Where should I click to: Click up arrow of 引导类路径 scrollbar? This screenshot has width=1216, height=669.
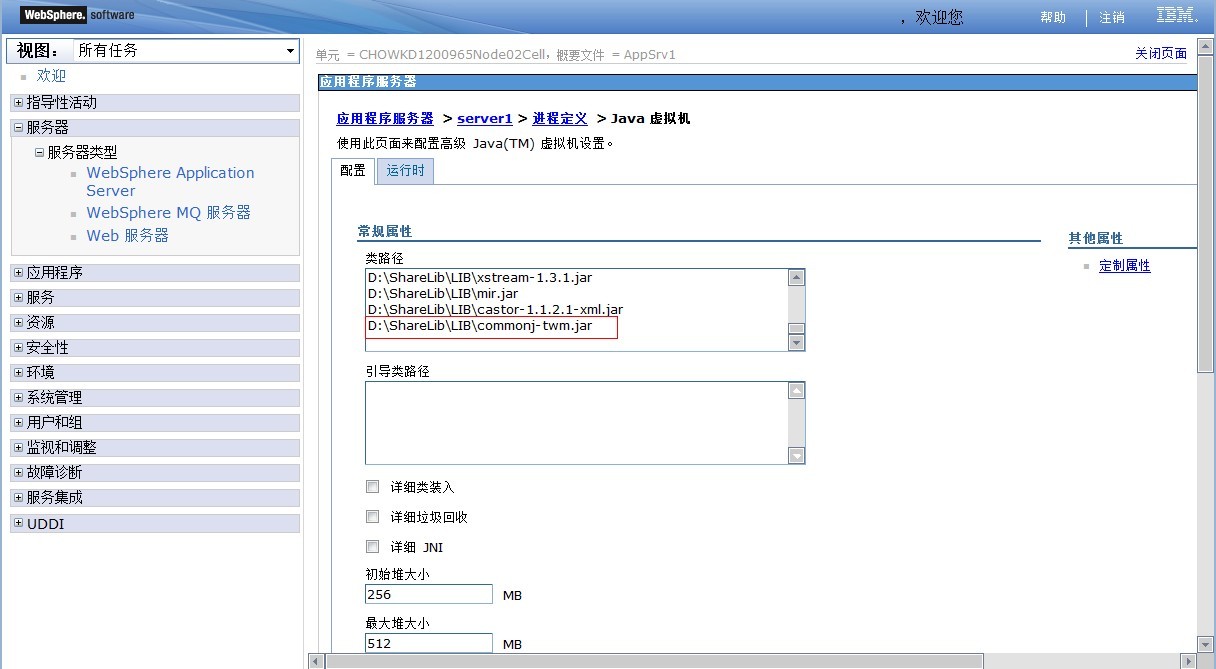point(796,391)
